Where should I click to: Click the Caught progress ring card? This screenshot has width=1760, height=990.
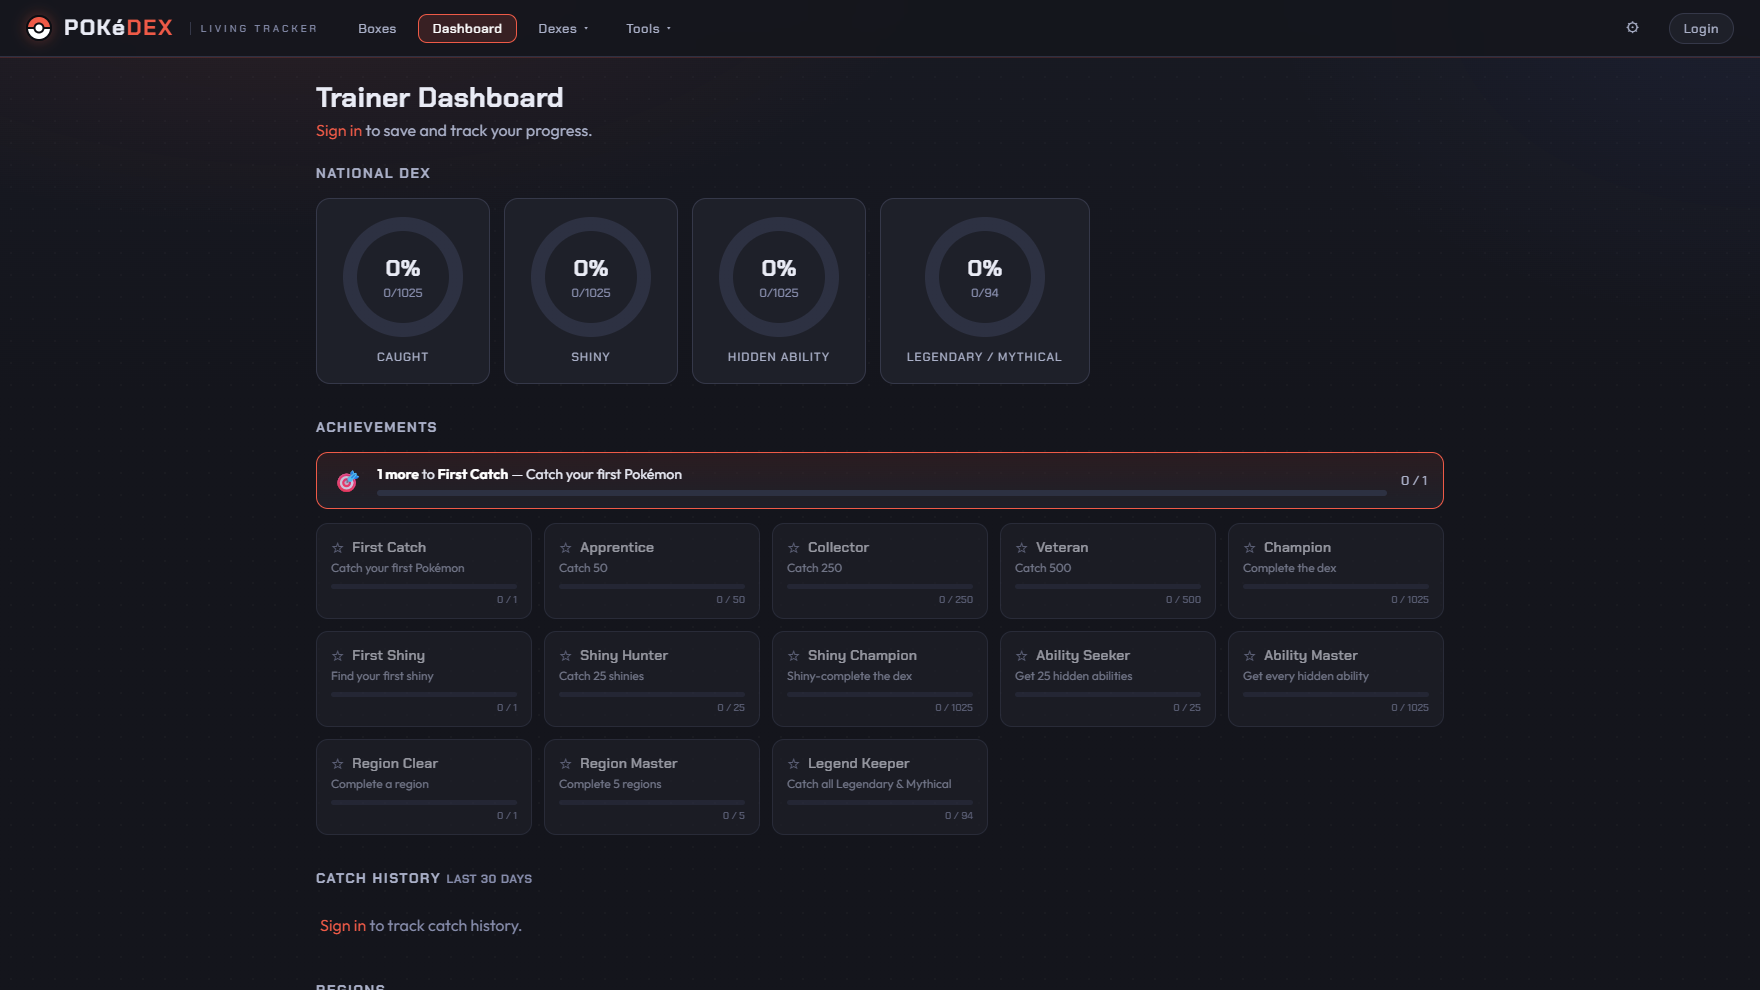click(x=403, y=291)
